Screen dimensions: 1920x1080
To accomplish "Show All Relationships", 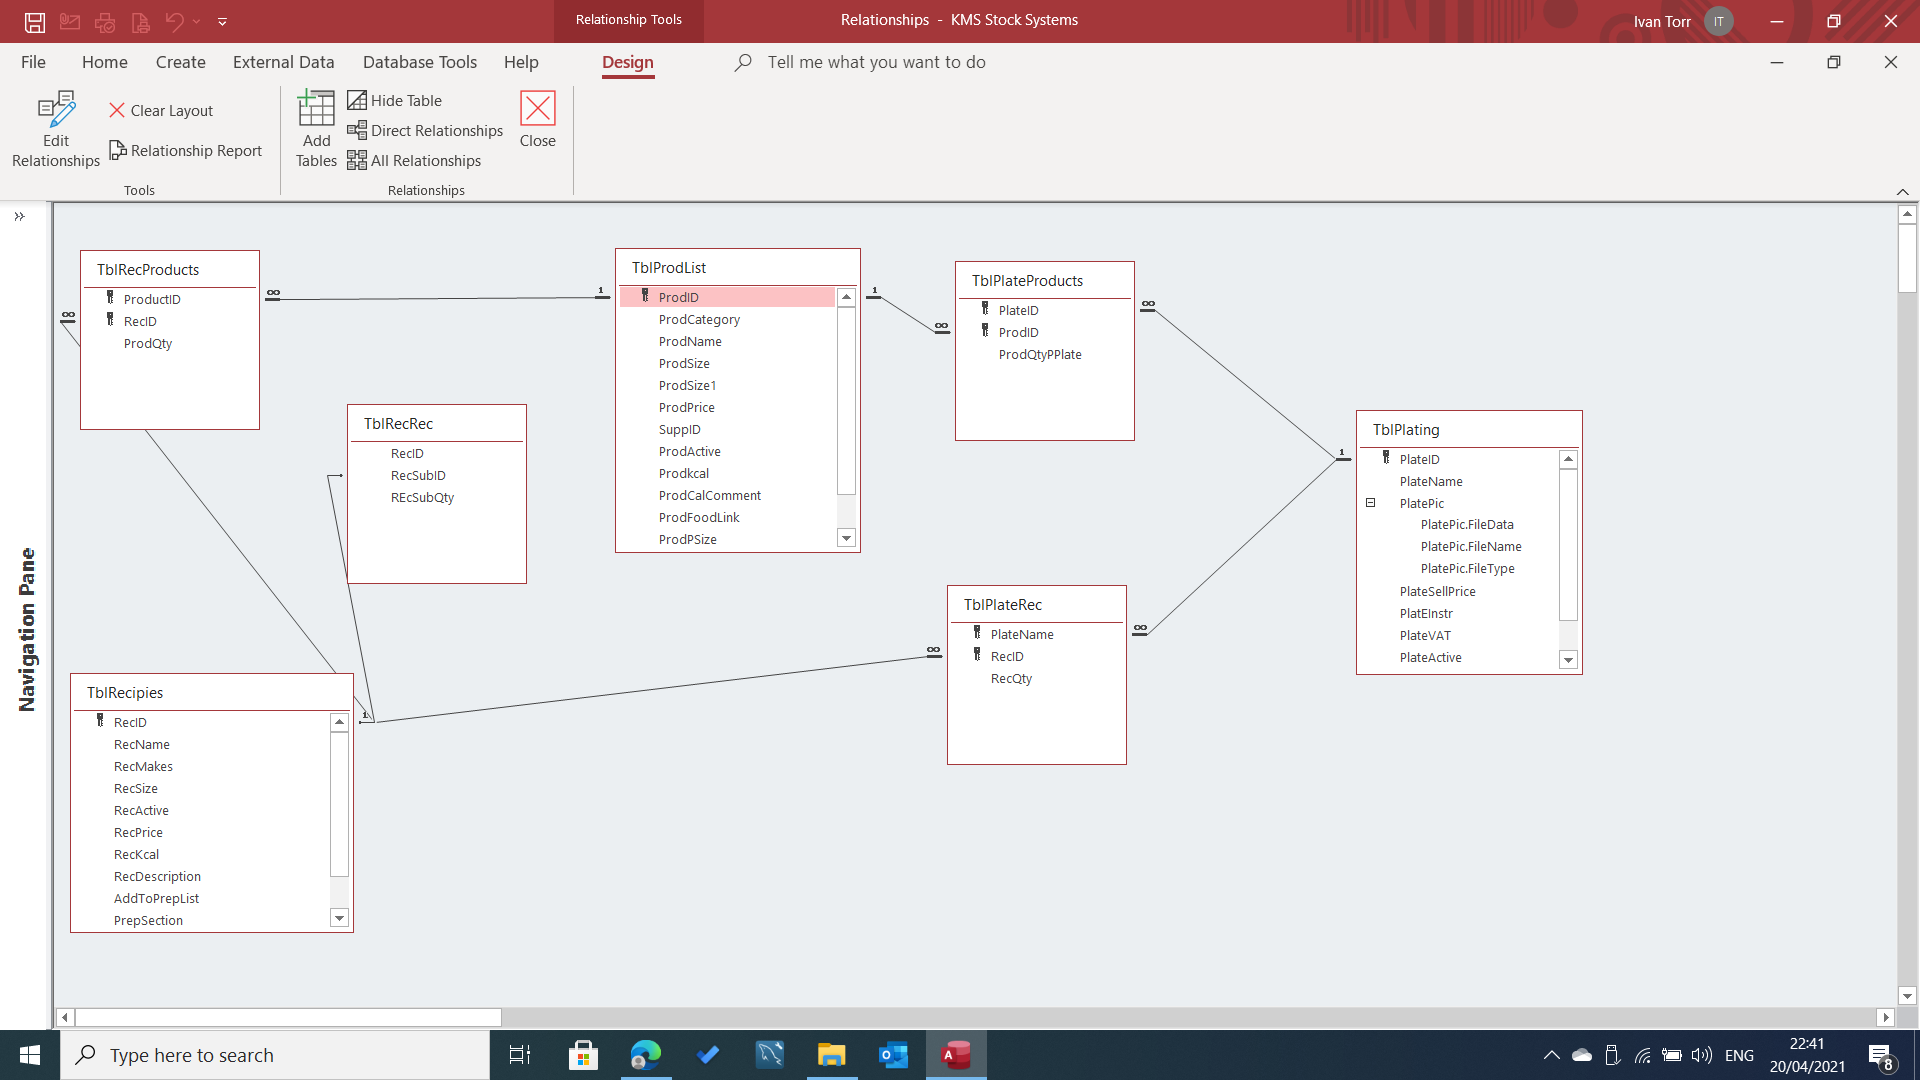I will (415, 160).
